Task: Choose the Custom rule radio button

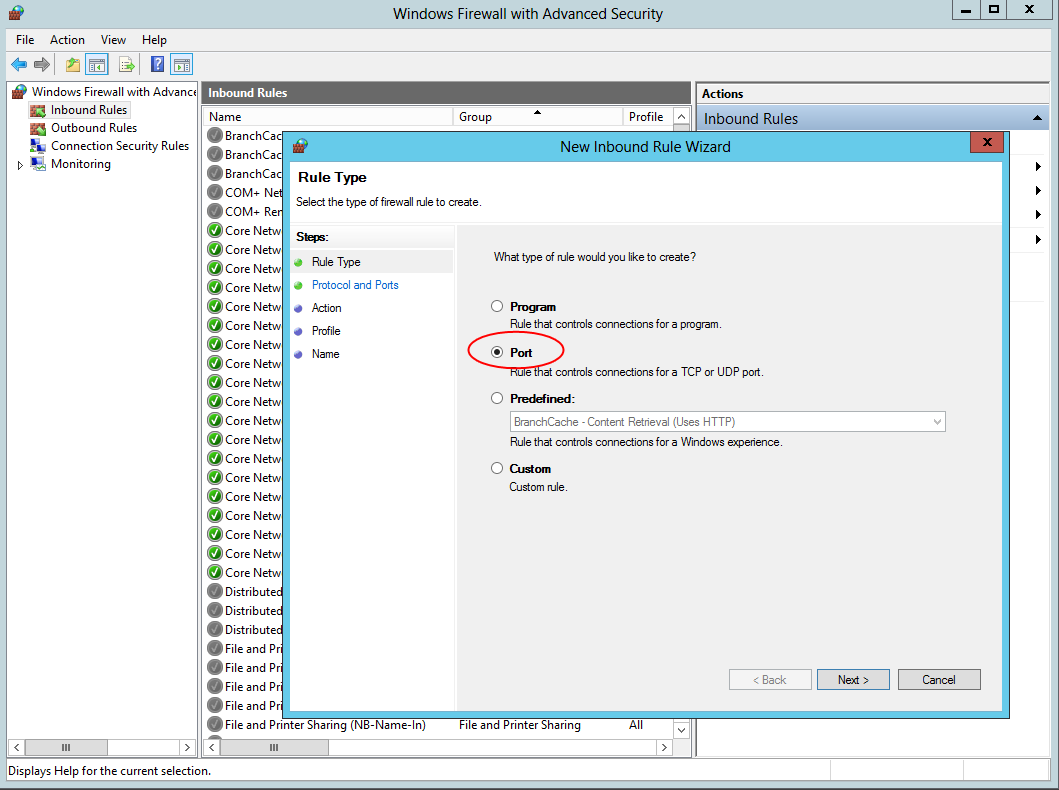Action: click(x=497, y=468)
